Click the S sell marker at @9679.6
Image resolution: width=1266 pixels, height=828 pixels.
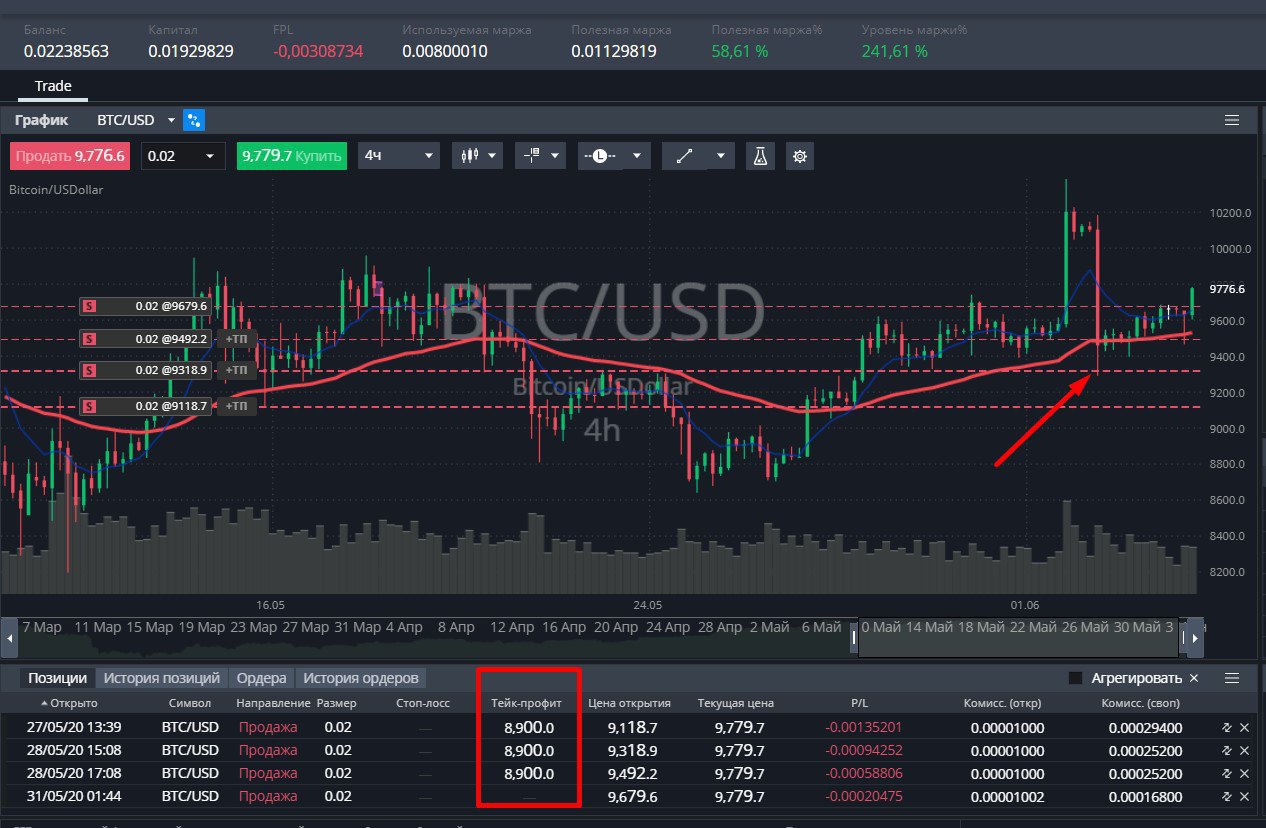[x=89, y=306]
